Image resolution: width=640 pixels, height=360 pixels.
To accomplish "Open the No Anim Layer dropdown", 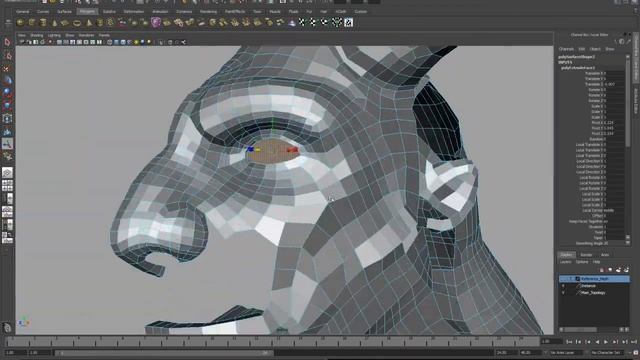I will tap(566, 353).
